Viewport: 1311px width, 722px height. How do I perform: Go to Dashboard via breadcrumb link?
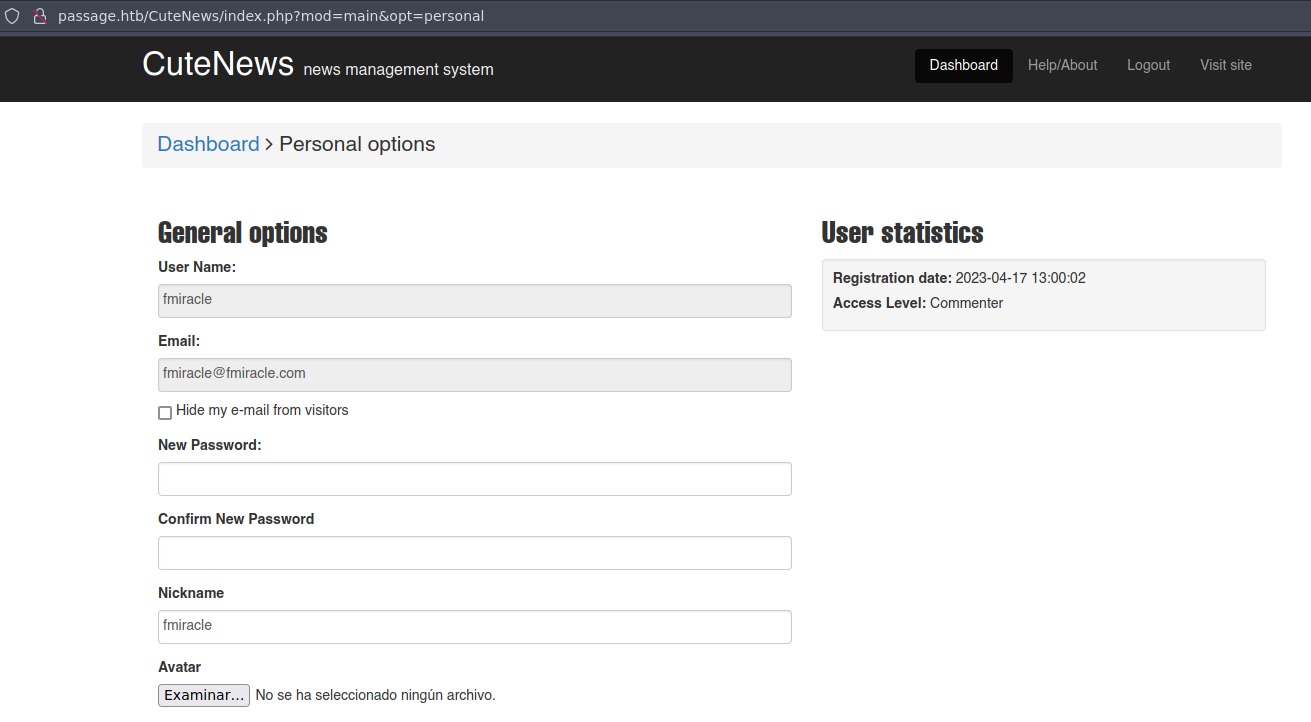pyautogui.click(x=208, y=144)
